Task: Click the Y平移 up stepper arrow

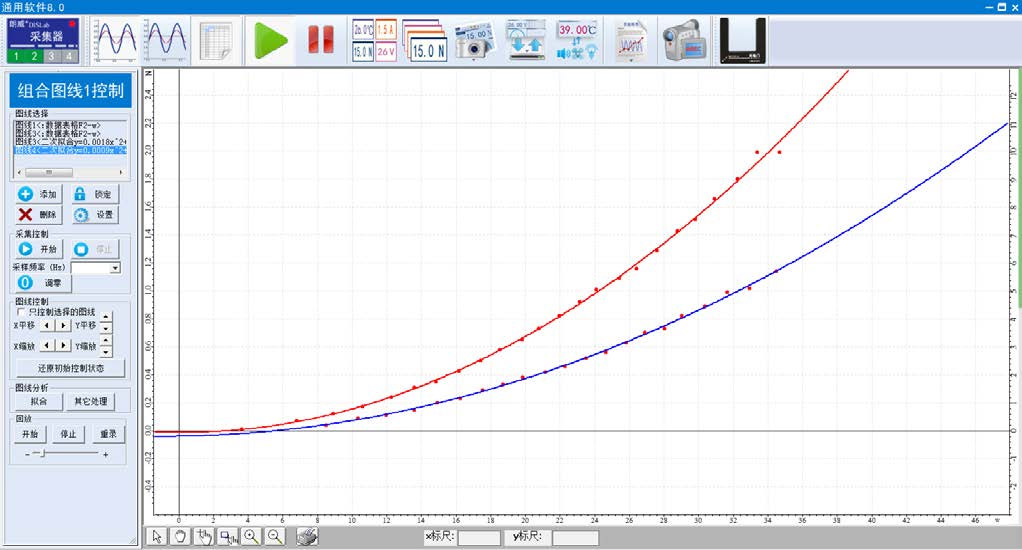Action: coord(107,321)
